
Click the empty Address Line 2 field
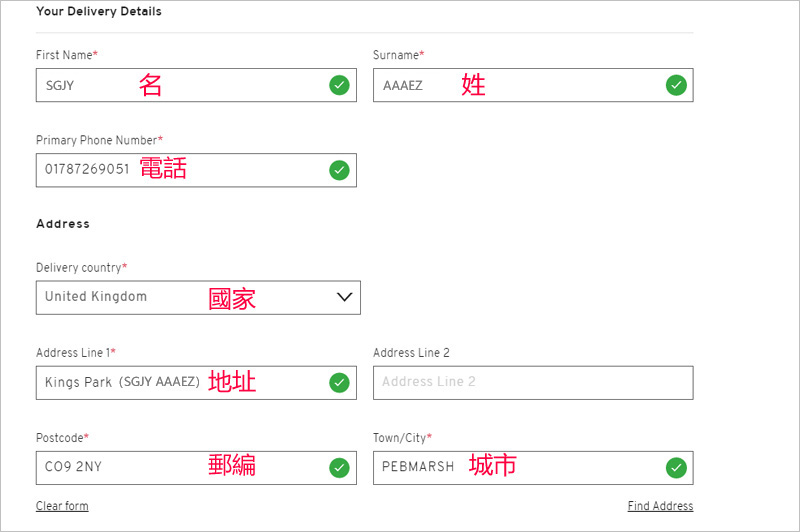pos(533,383)
